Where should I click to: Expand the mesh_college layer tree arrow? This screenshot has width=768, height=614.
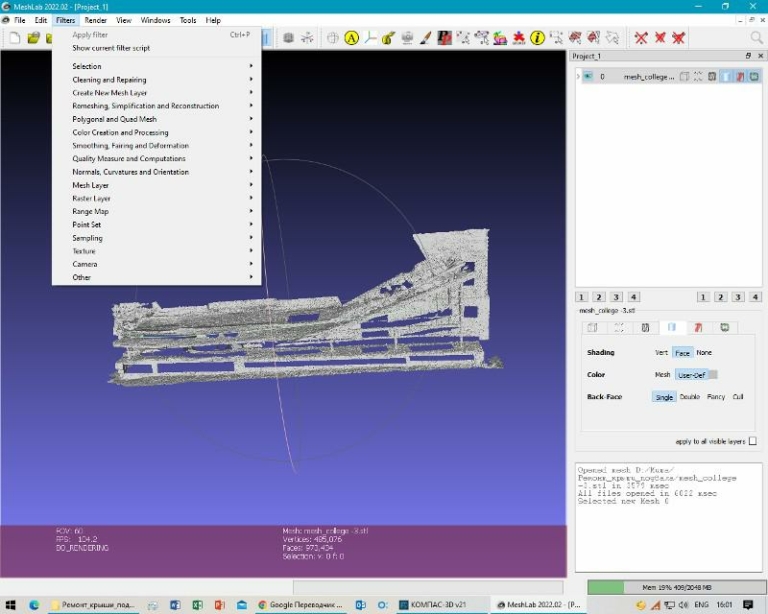577,76
